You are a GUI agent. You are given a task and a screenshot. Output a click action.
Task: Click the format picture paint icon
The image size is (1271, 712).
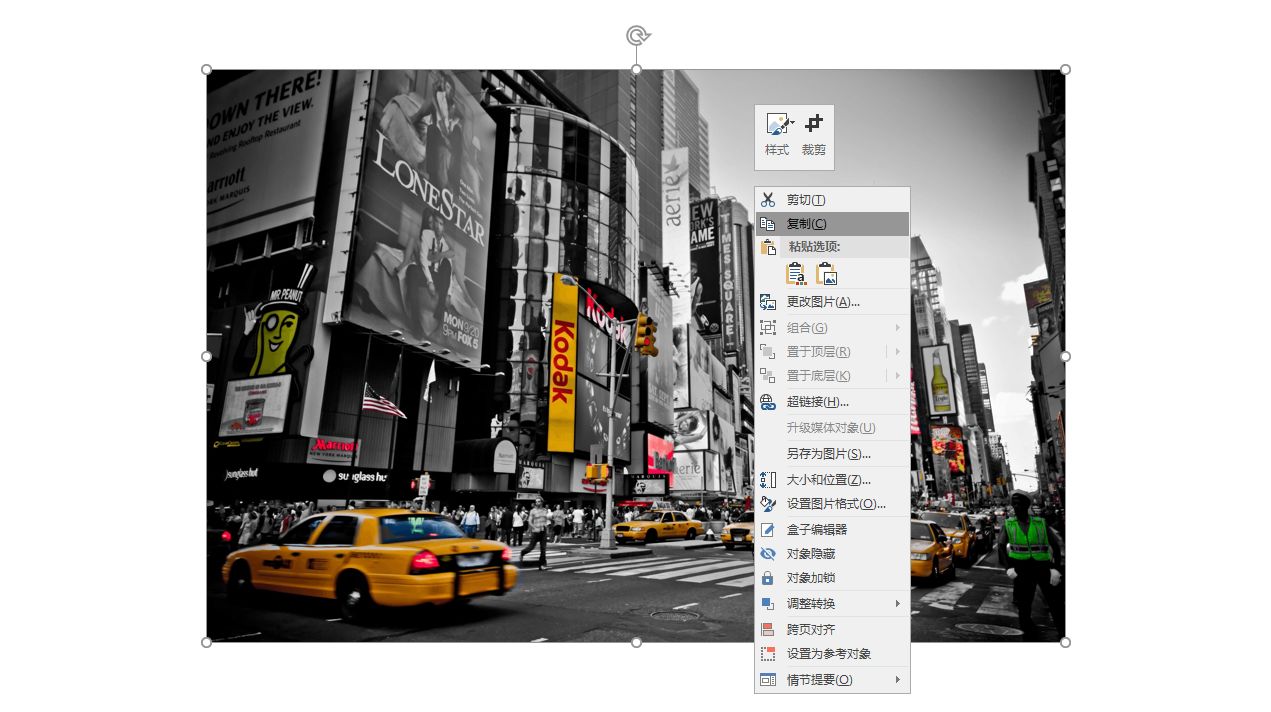click(x=768, y=504)
